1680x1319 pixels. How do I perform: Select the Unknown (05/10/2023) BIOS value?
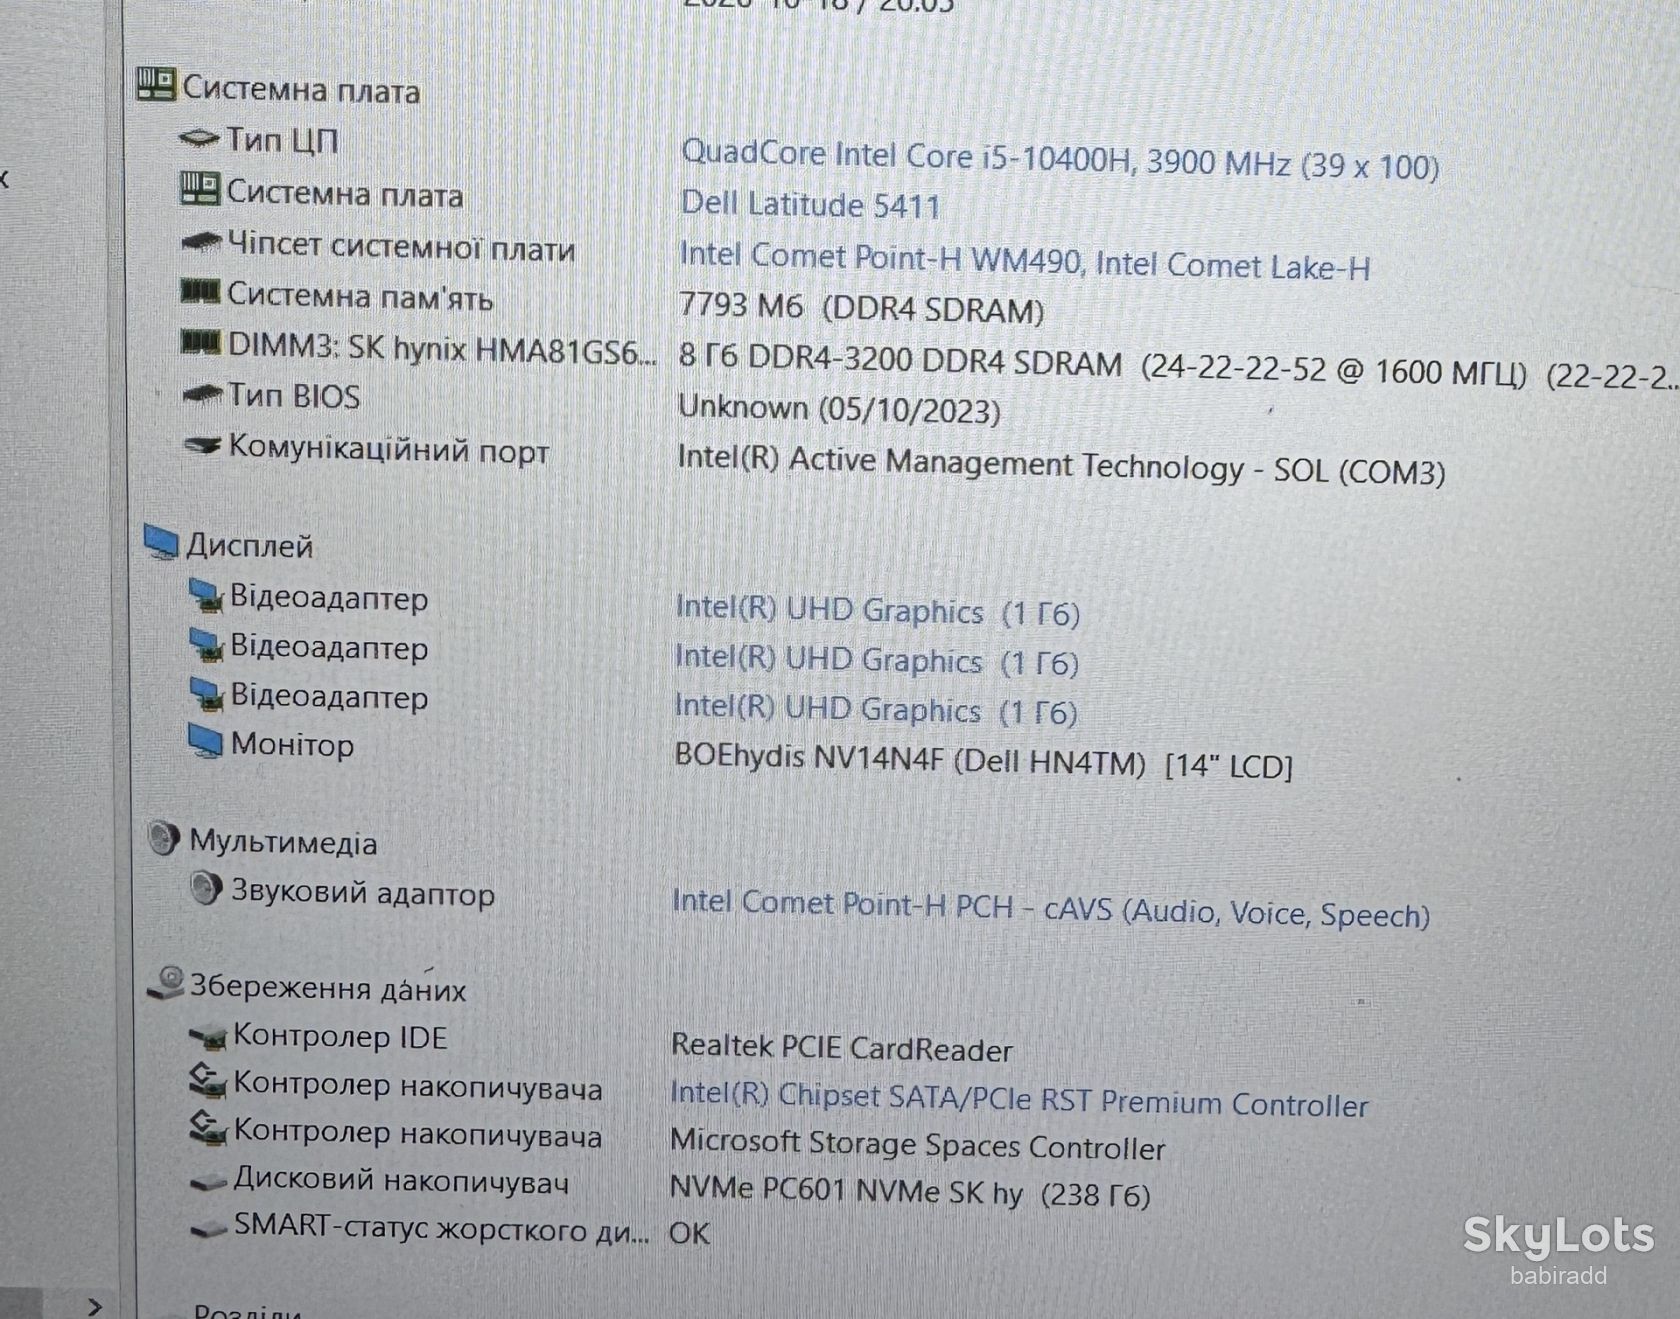(839, 409)
